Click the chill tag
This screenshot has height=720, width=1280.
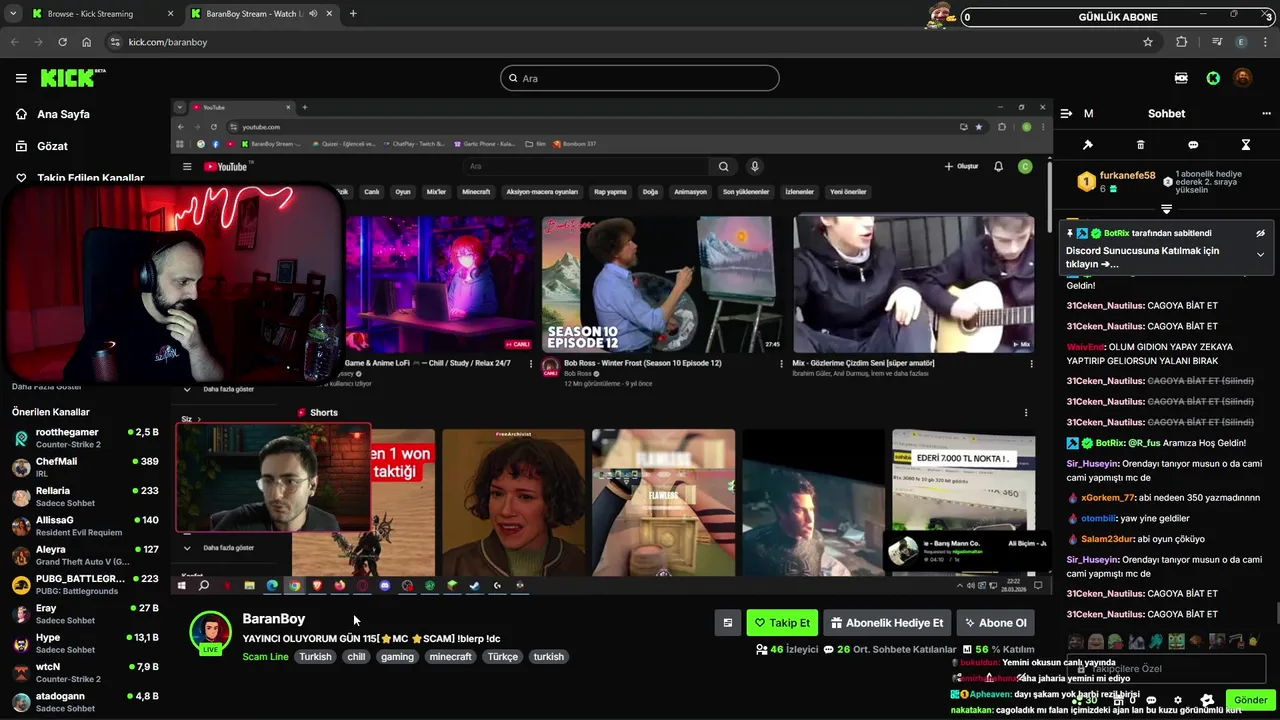tap(356, 657)
